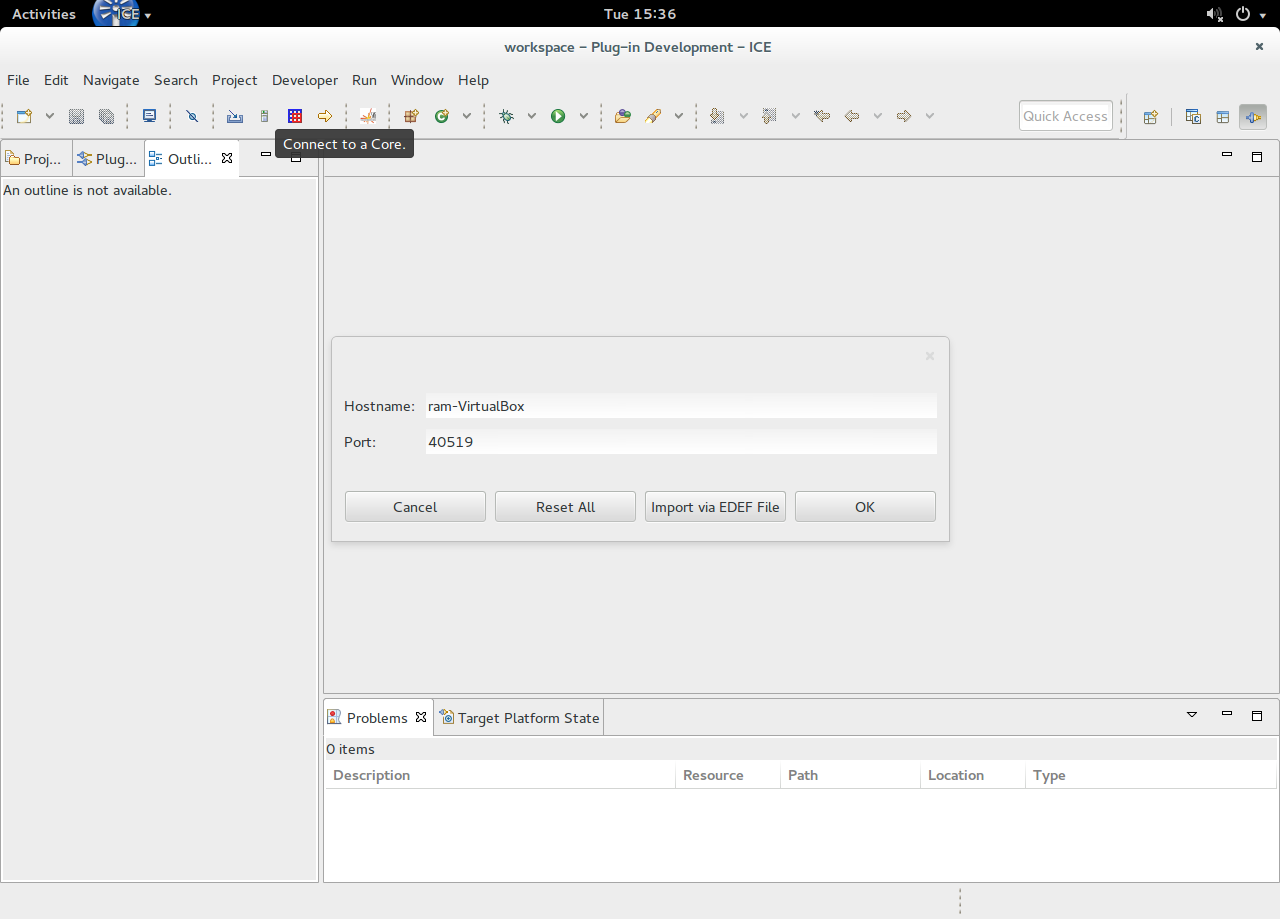The height and width of the screenshot is (919, 1280).
Task: Click the Next Annotation toolbar icon
Action: pos(717,116)
